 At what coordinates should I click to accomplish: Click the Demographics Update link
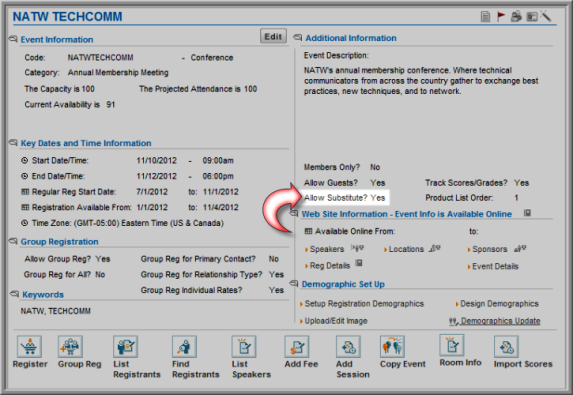[500, 321]
